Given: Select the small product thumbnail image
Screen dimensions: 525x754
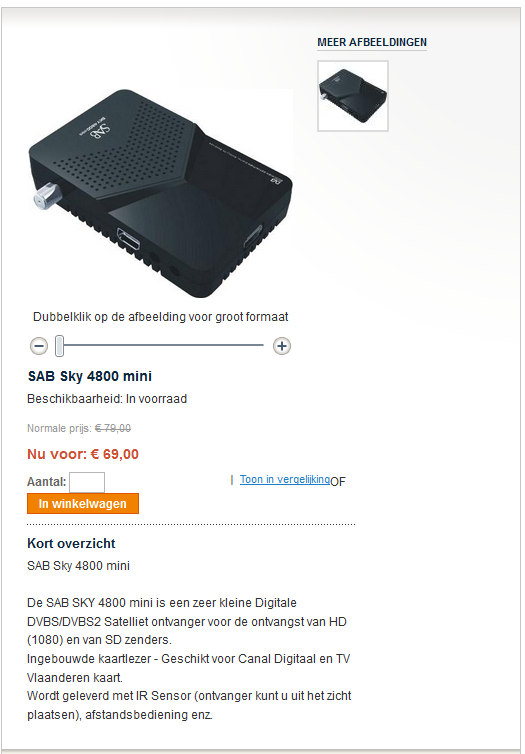Looking at the screenshot, I should pyautogui.click(x=353, y=96).
